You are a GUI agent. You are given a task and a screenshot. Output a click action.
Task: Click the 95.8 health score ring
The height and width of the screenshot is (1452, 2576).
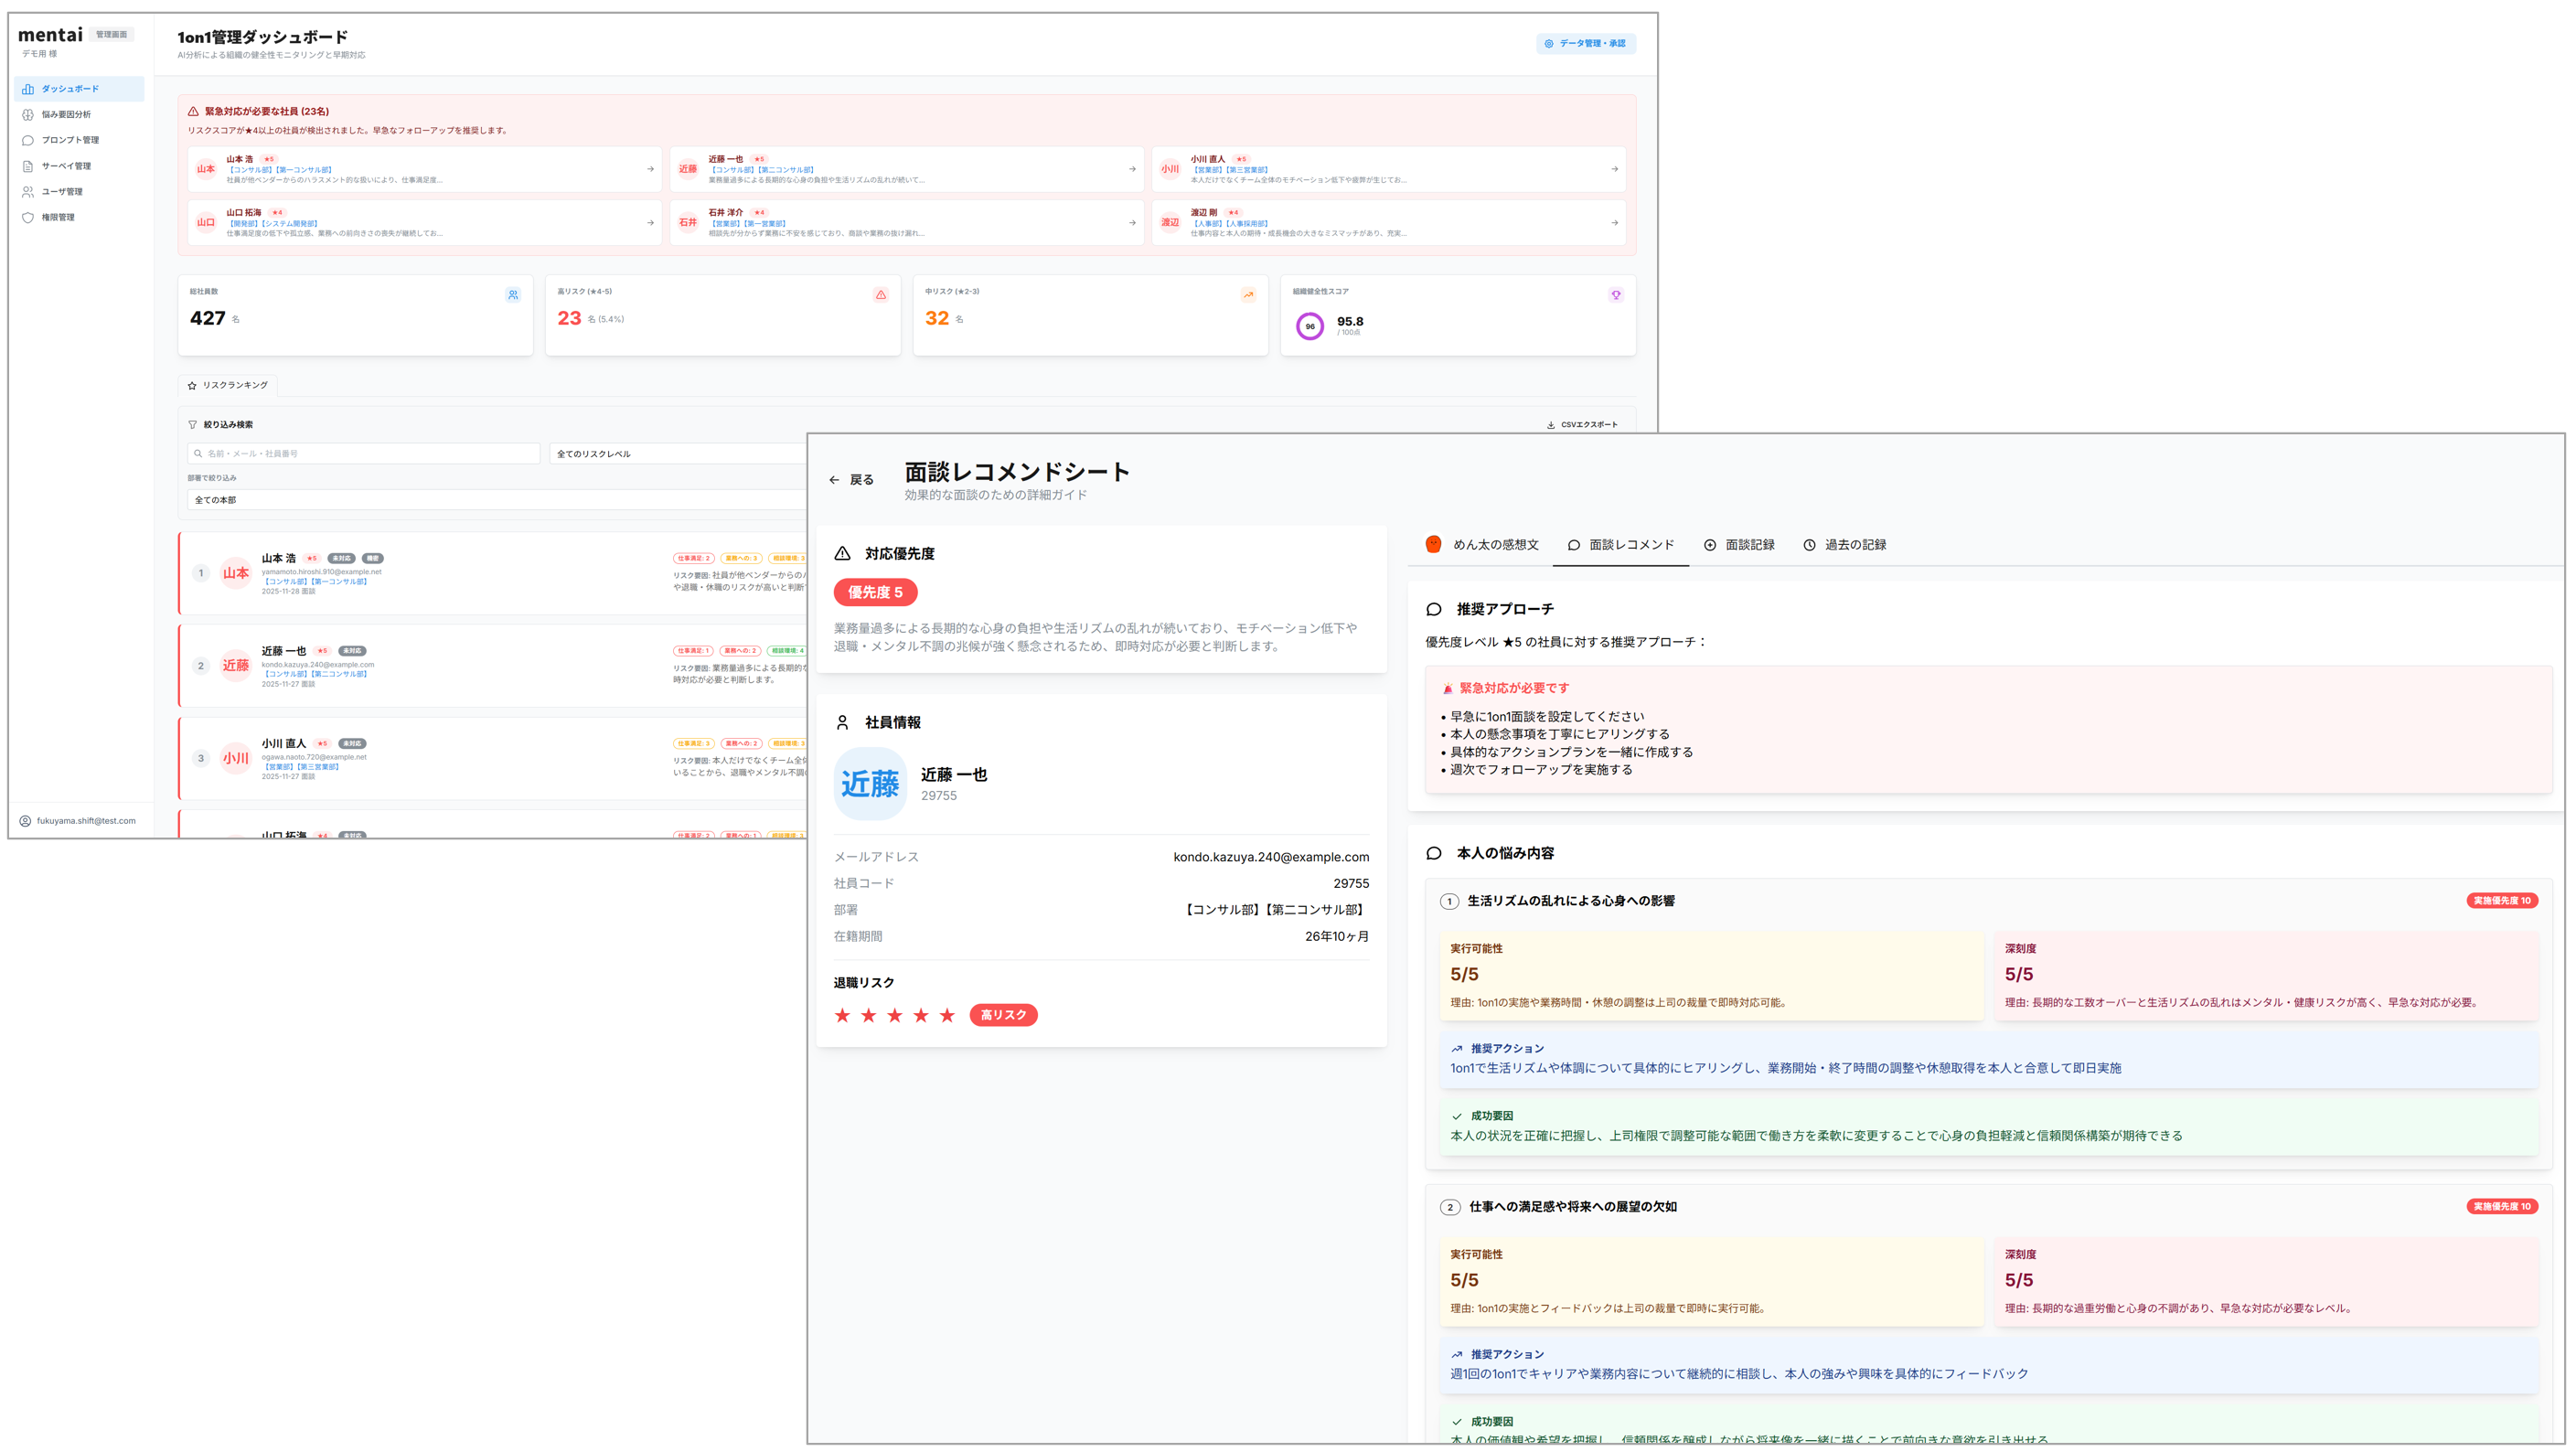coord(1309,326)
